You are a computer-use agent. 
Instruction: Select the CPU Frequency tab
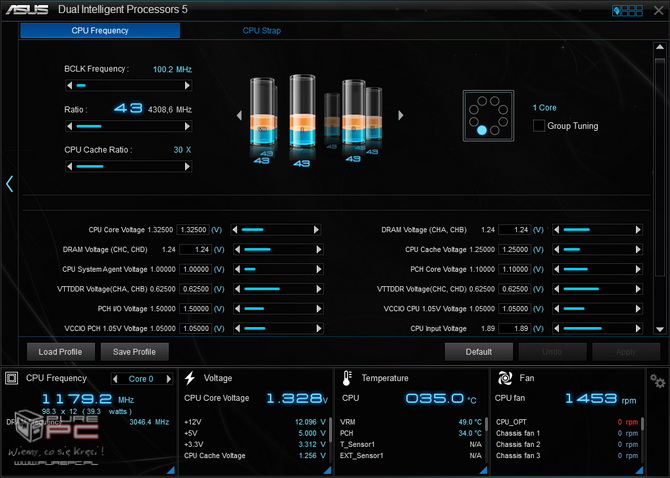pos(100,31)
